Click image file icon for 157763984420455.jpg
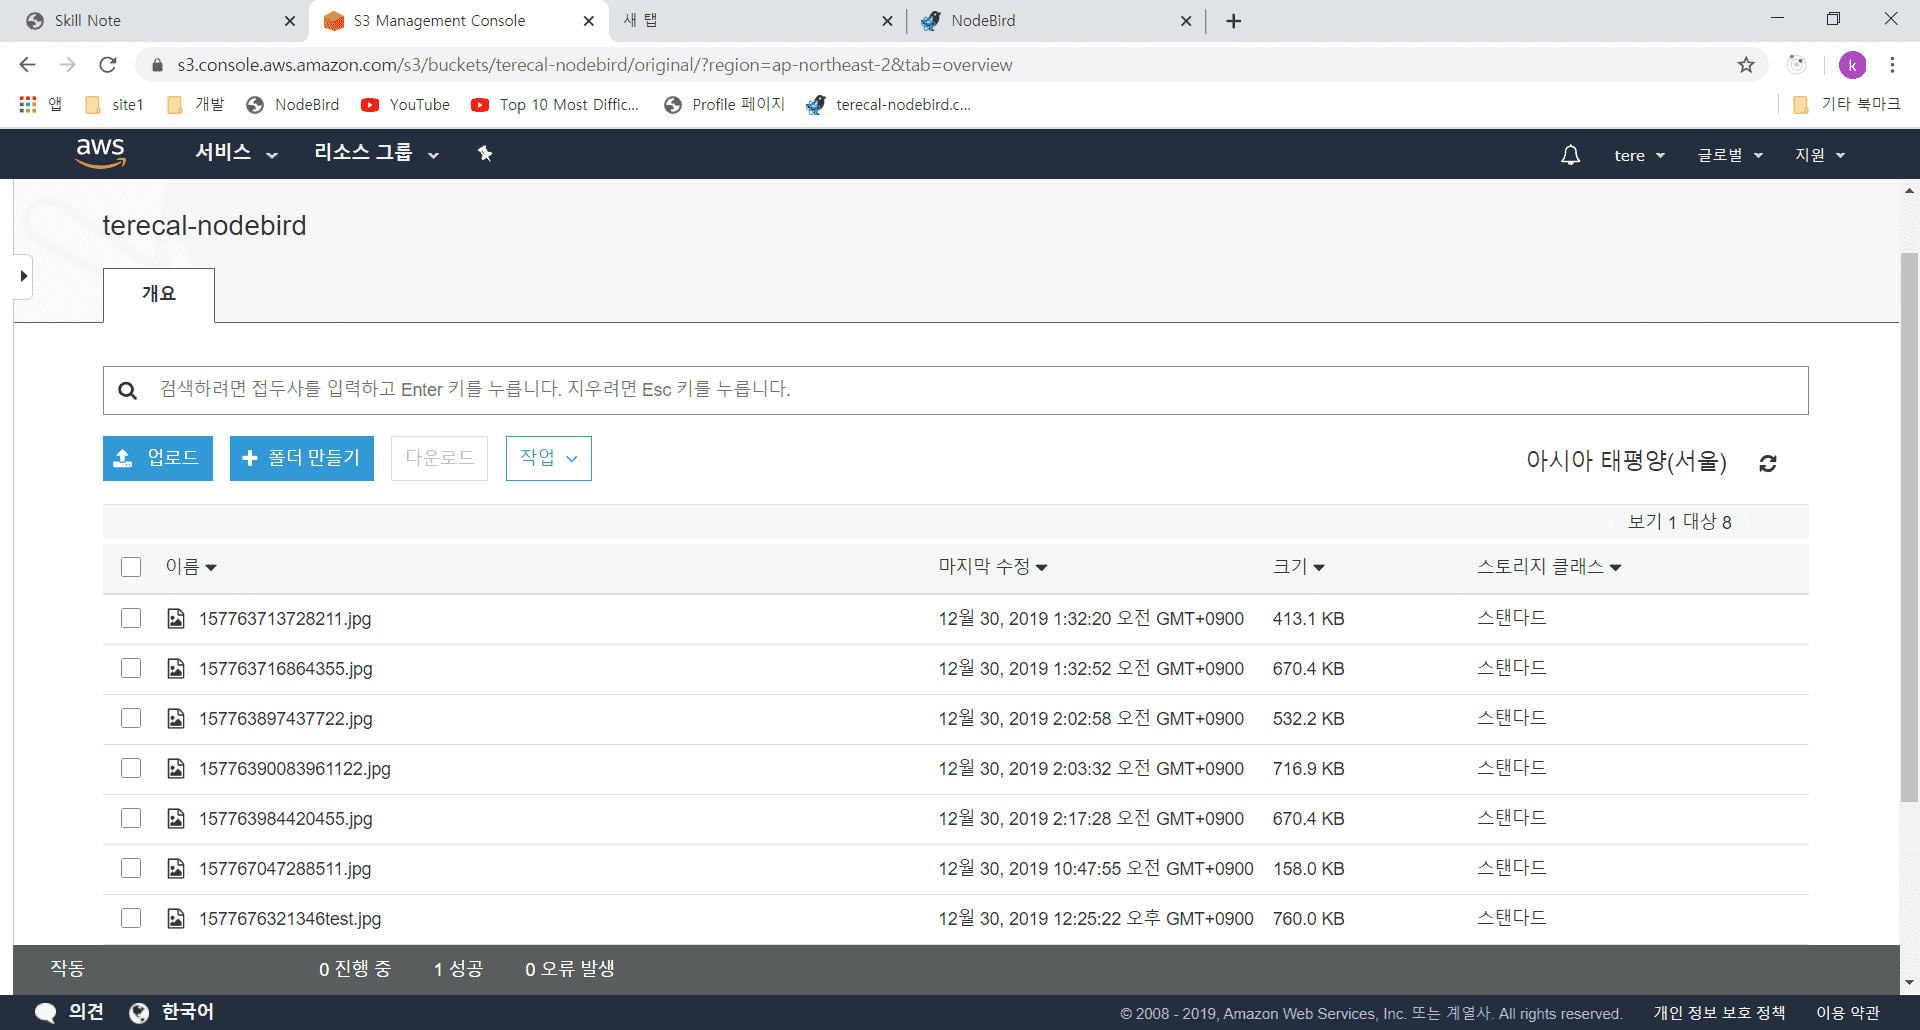 pos(176,818)
